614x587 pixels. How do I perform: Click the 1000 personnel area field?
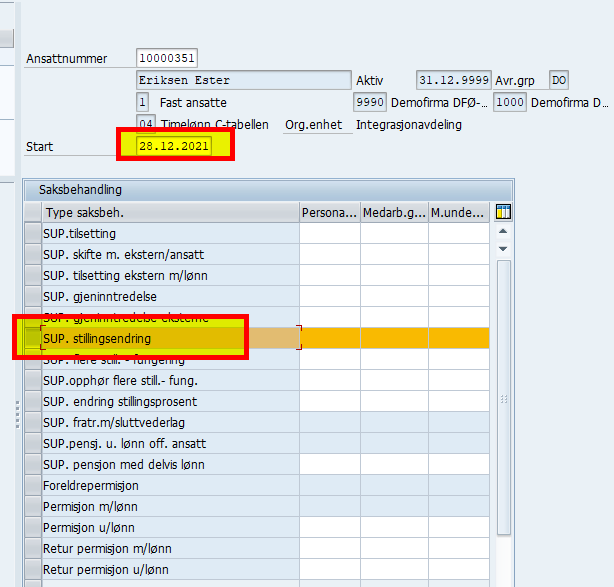[x=510, y=102]
